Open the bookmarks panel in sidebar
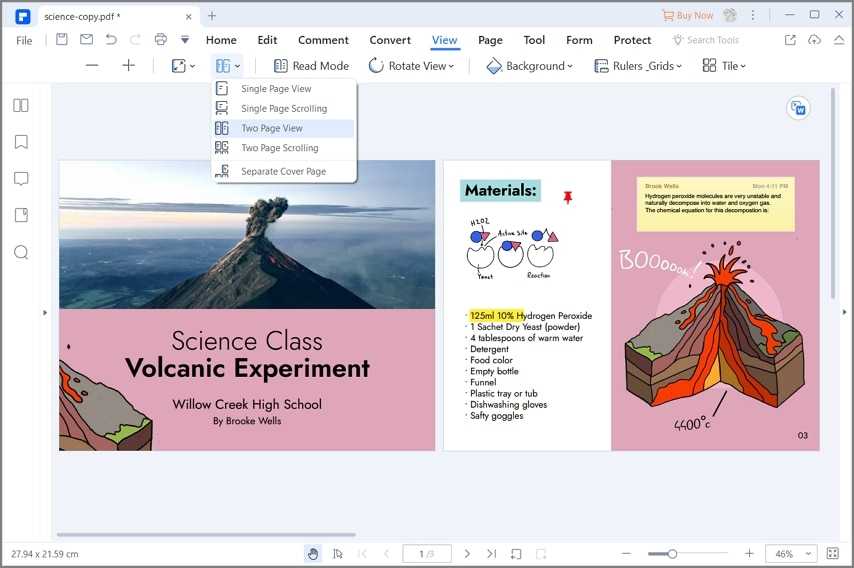The image size is (854, 568). [x=21, y=142]
